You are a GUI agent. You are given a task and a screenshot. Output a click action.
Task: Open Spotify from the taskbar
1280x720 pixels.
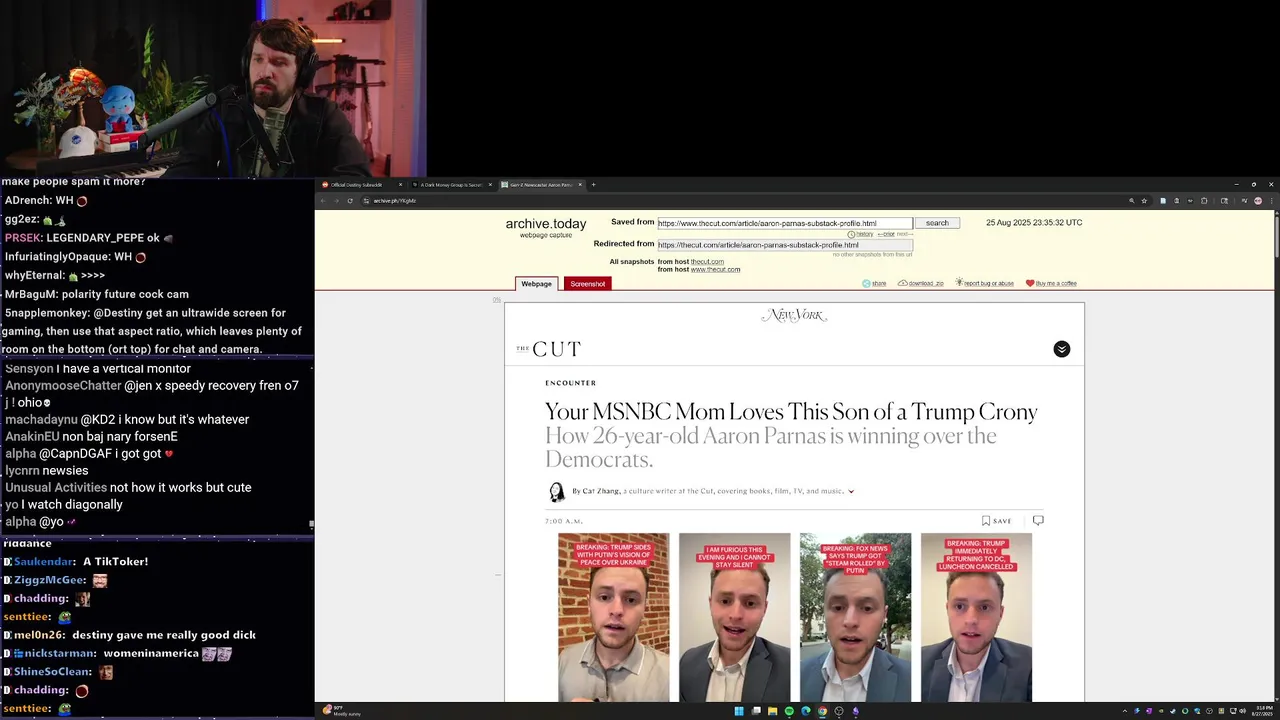pos(789,711)
